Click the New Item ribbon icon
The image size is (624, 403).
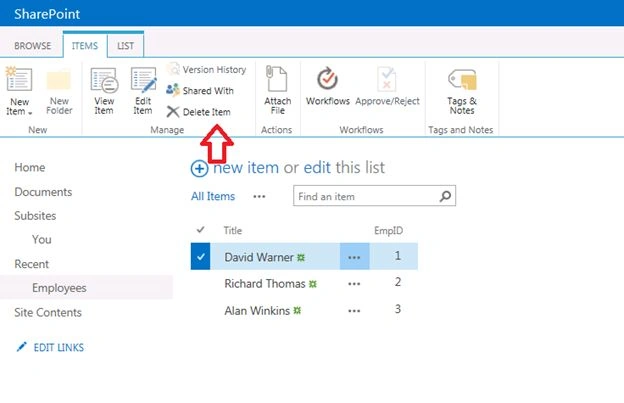(18, 79)
